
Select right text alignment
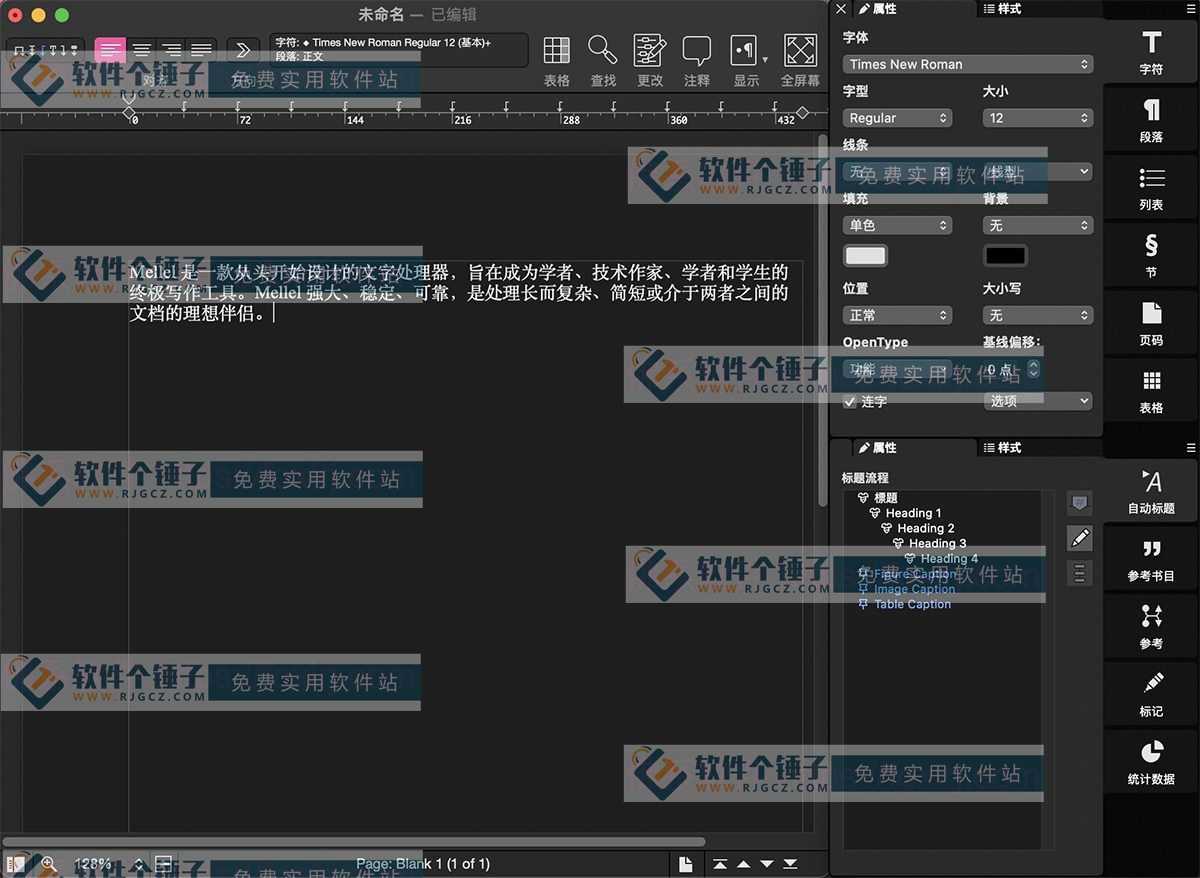point(172,50)
